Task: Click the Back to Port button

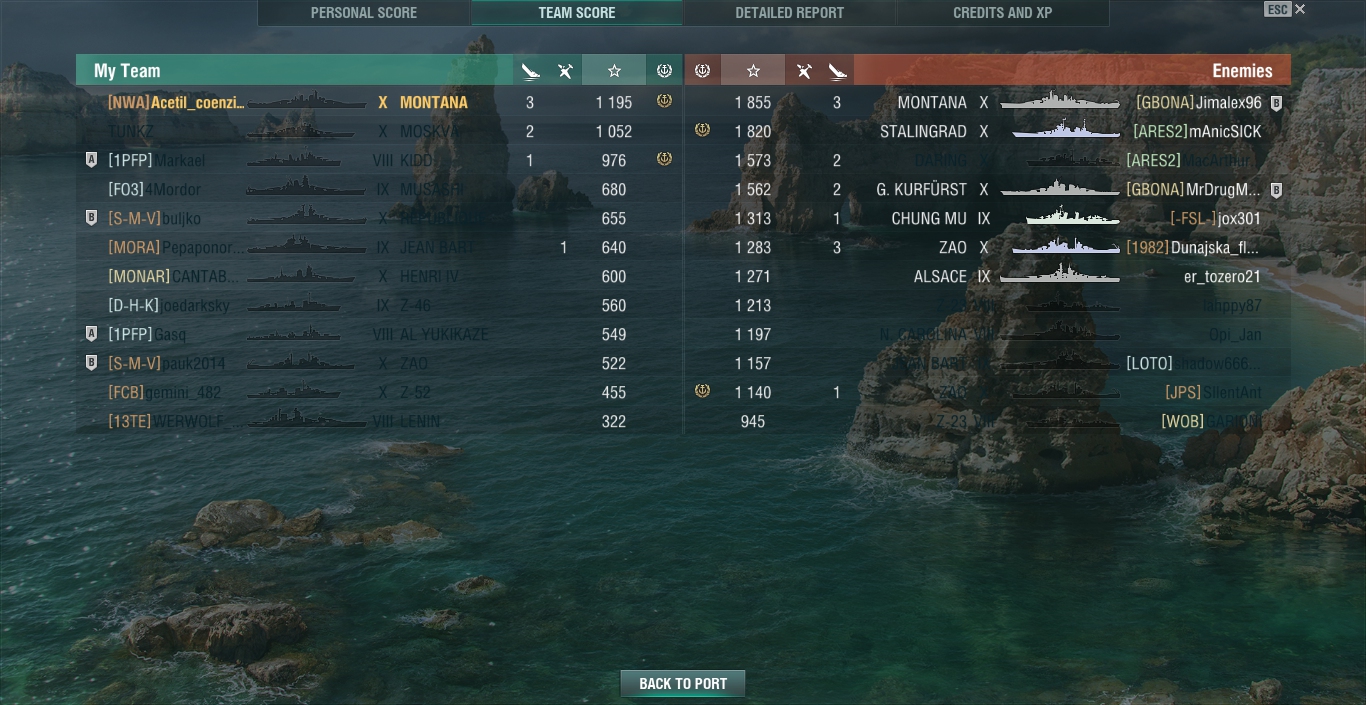Action: [x=683, y=684]
